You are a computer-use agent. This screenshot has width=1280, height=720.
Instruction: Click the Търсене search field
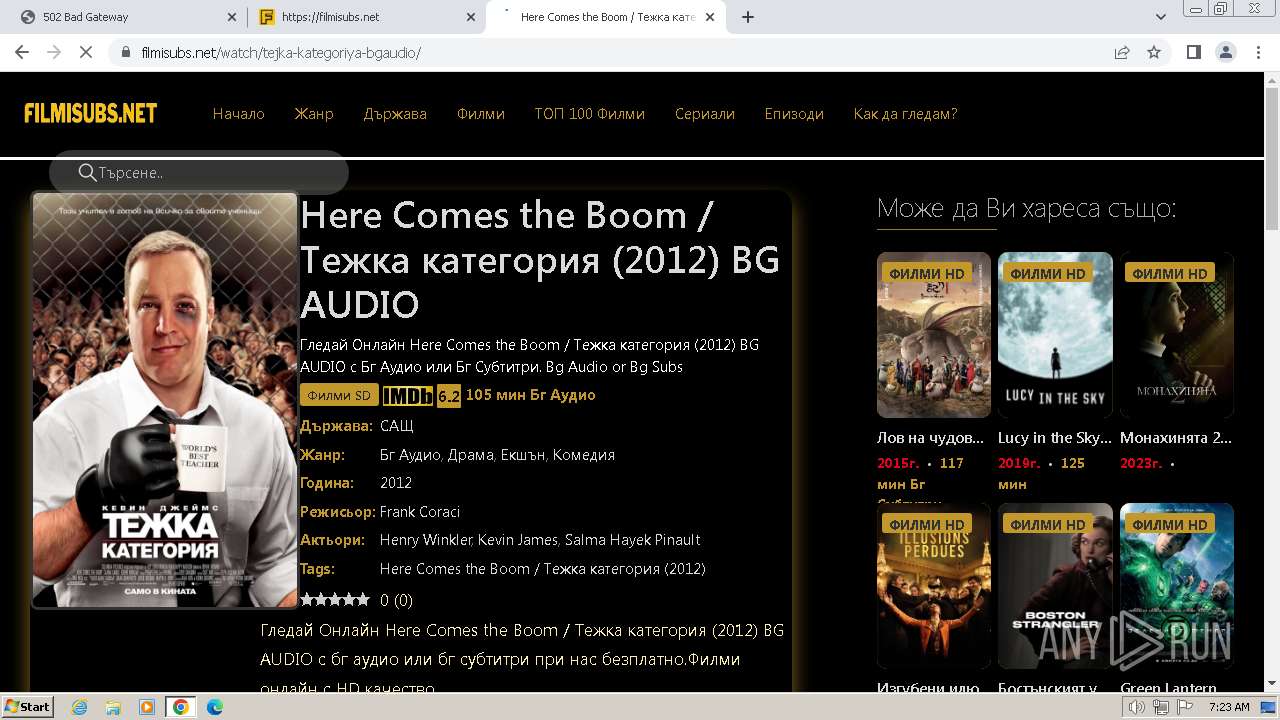pos(199,173)
